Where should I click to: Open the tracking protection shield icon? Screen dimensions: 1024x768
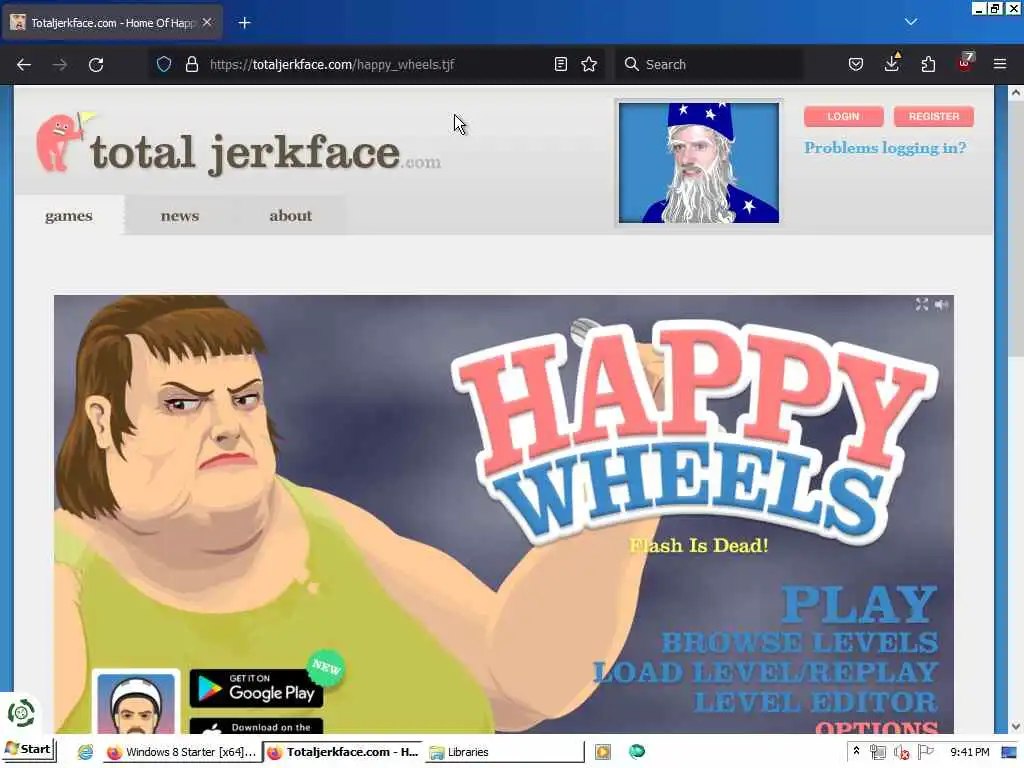coord(164,64)
